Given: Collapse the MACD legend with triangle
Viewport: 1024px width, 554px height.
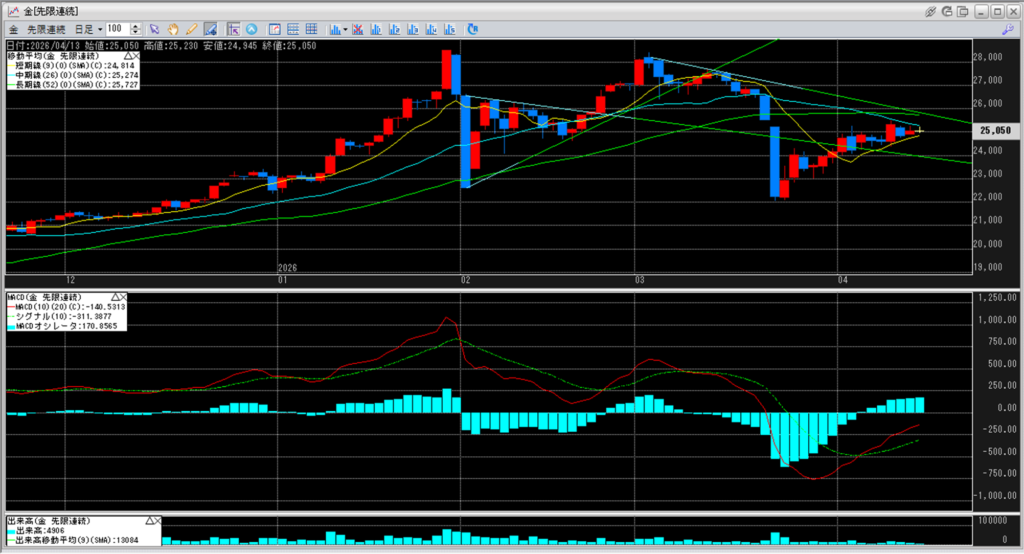Looking at the screenshot, I should coord(115,297).
